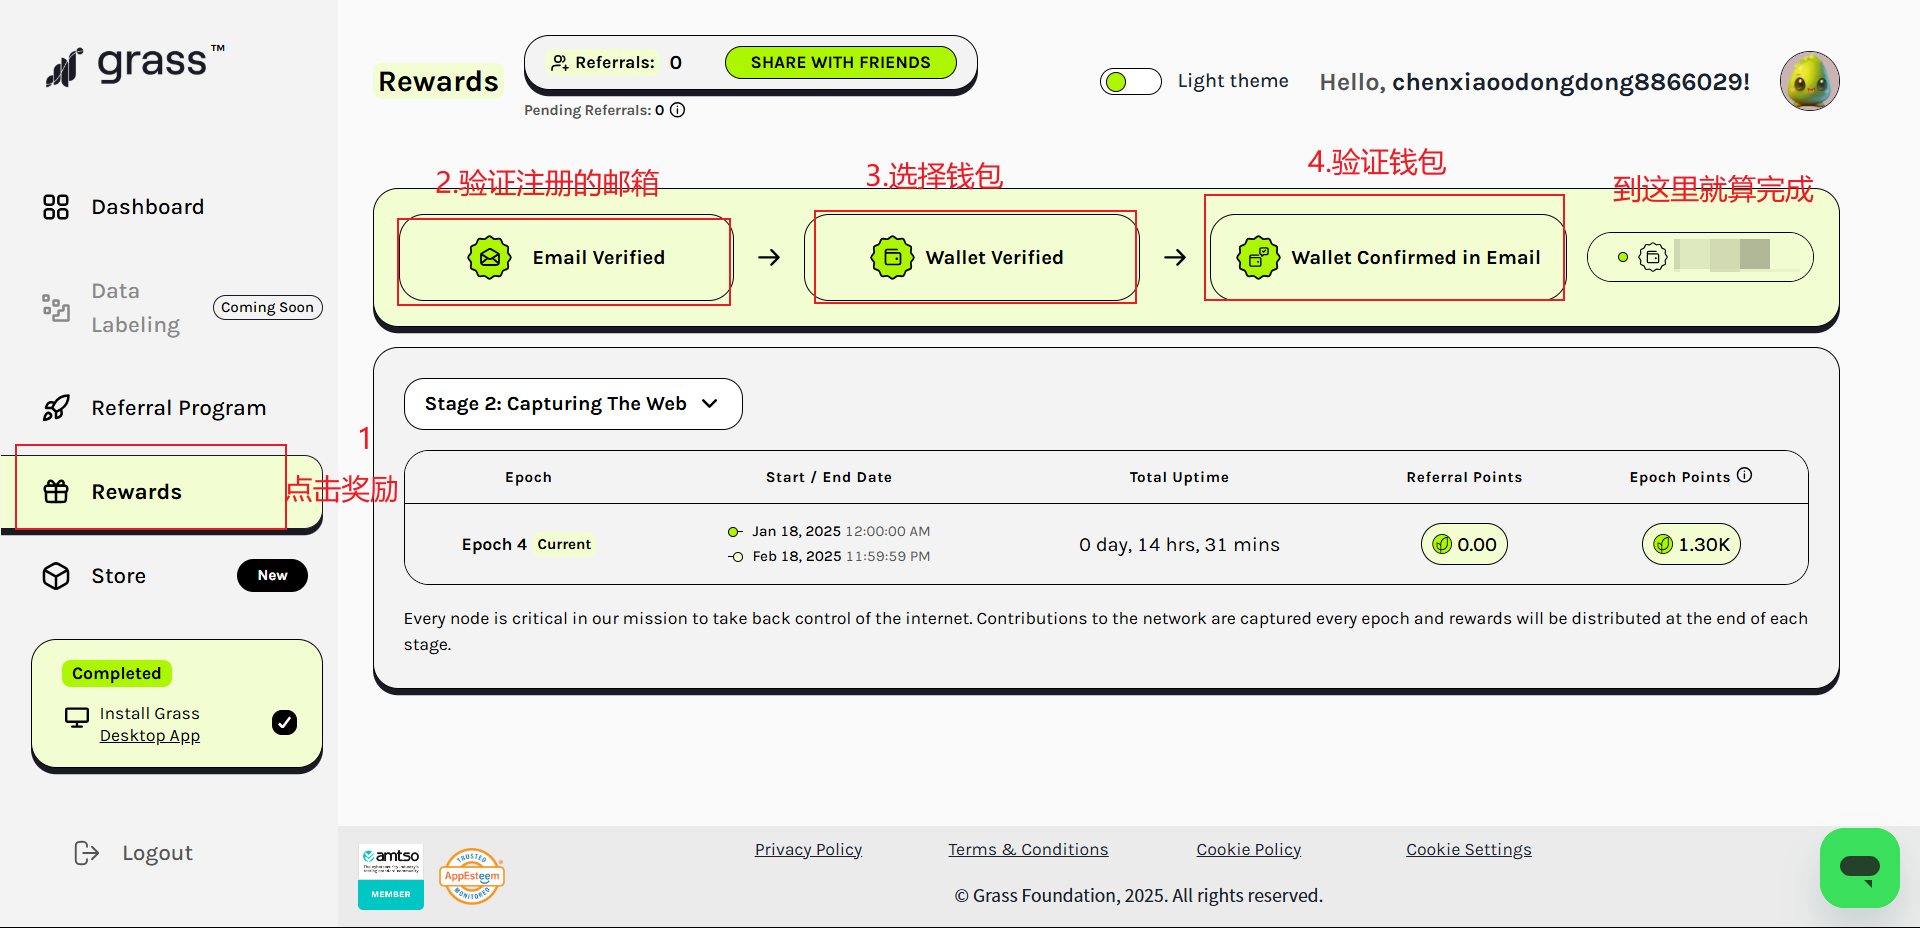Click the Epoch column header
This screenshot has width=1920, height=928.
pyautogui.click(x=528, y=477)
